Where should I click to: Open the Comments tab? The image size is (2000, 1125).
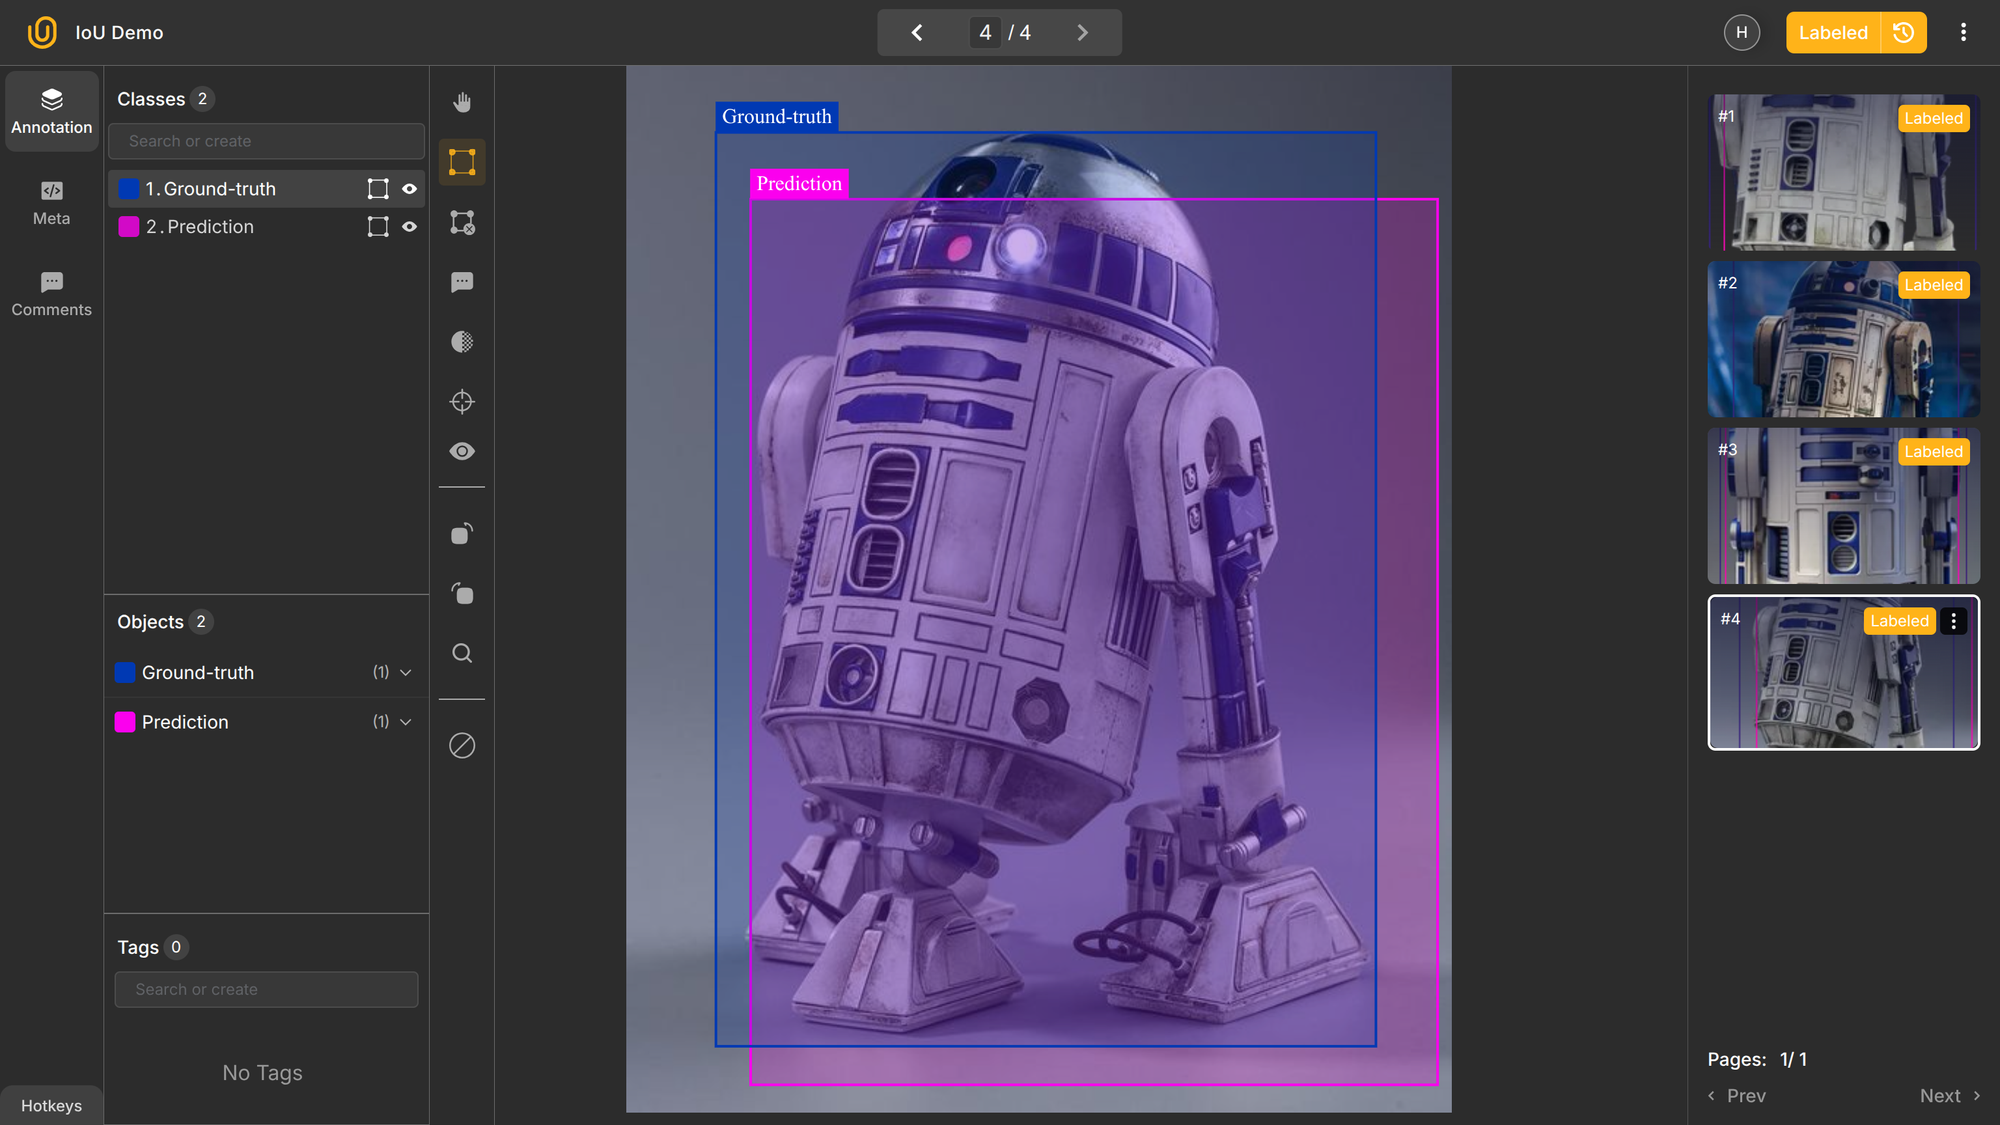point(51,294)
